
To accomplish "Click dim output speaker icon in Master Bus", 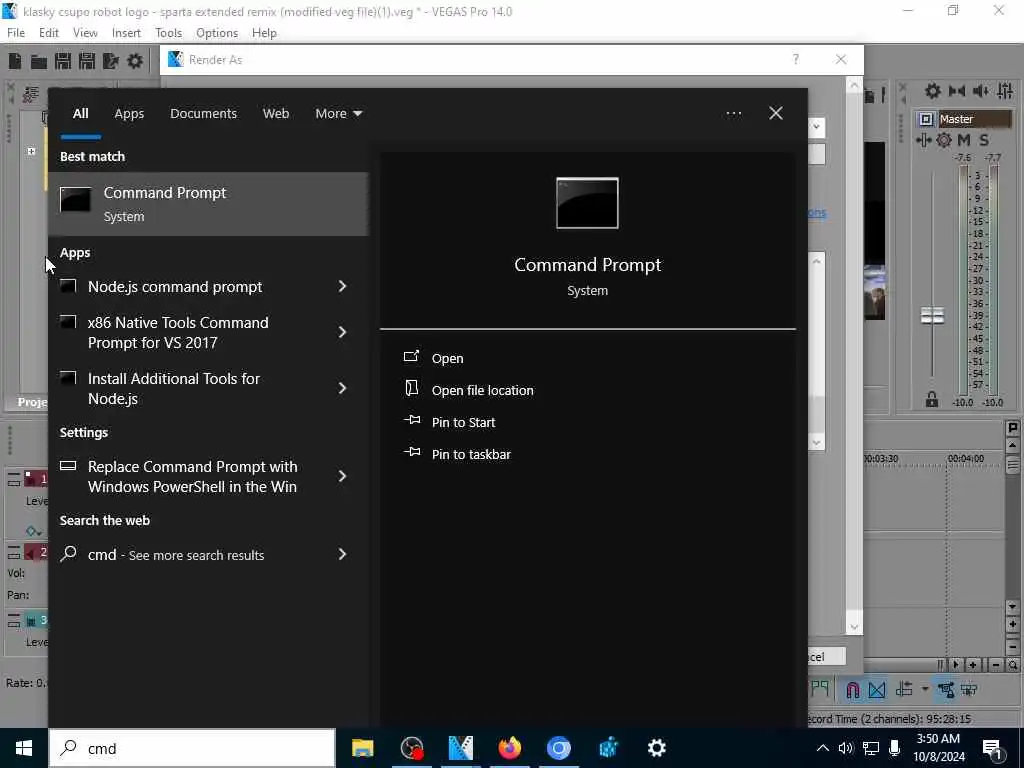I will point(980,91).
